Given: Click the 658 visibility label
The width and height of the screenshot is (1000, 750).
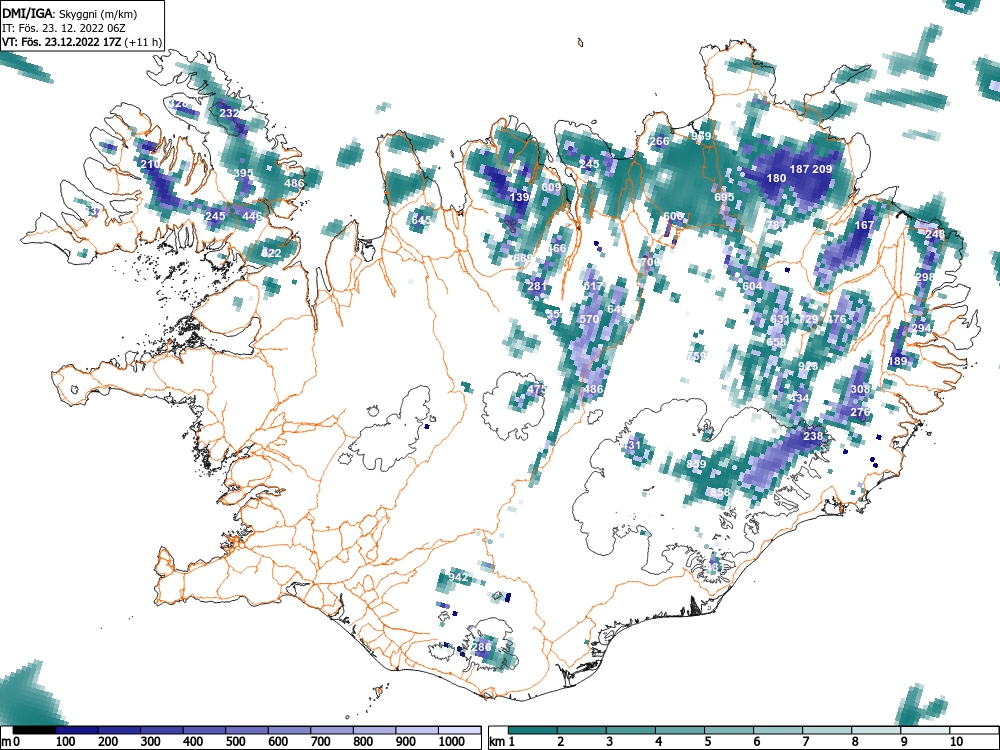Looking at the screenshot, I should click(x=776, y=342).
